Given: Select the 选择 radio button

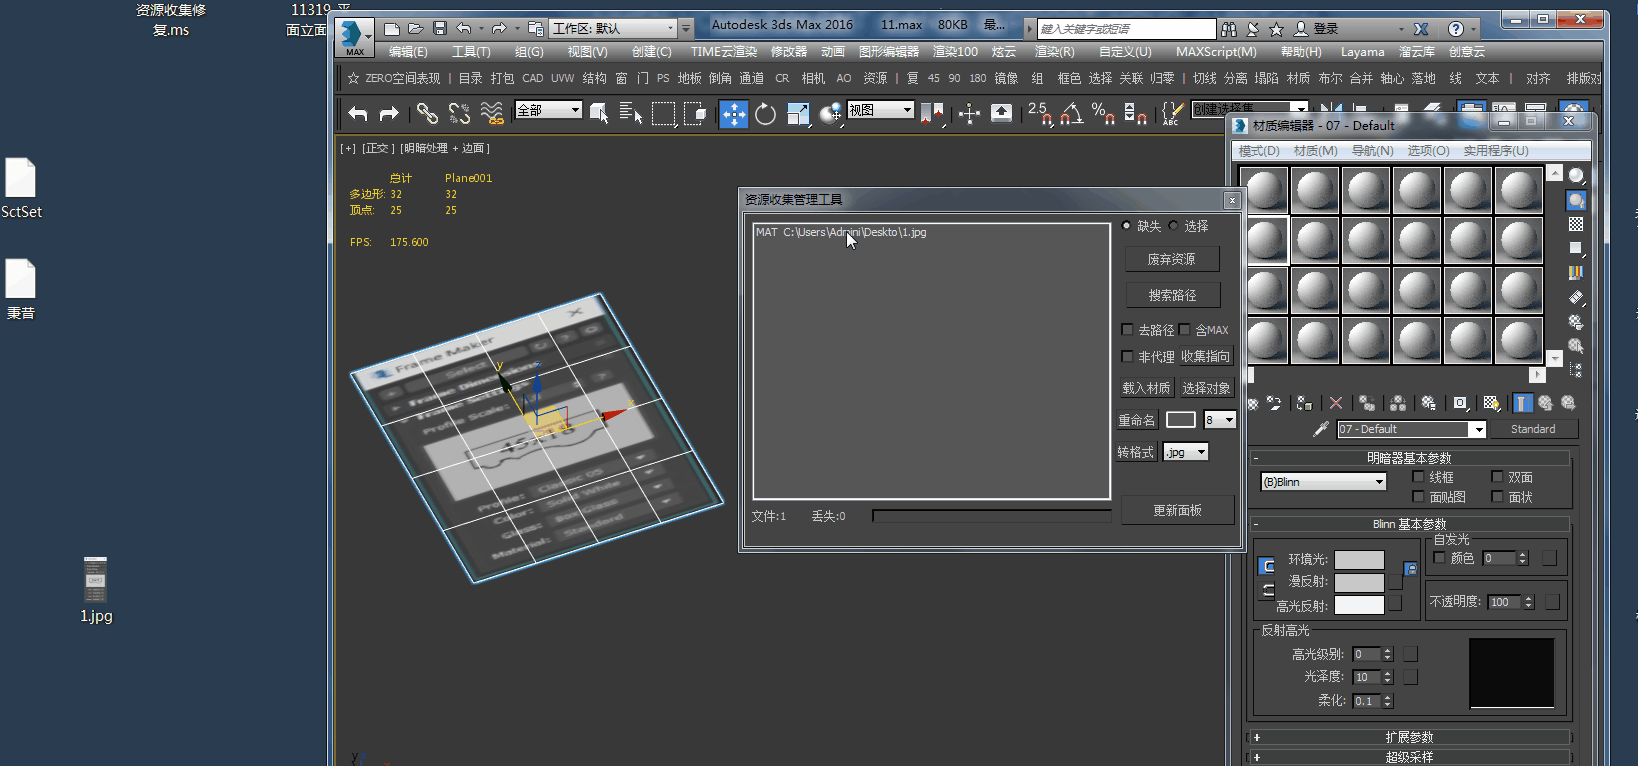Looking at the screenshot, I should click(1174, 226).
